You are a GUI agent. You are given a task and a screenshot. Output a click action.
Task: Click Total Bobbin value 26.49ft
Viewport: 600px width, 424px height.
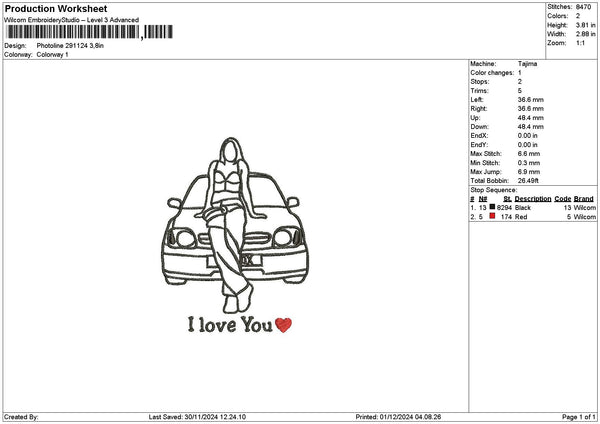tap(528, 181)
